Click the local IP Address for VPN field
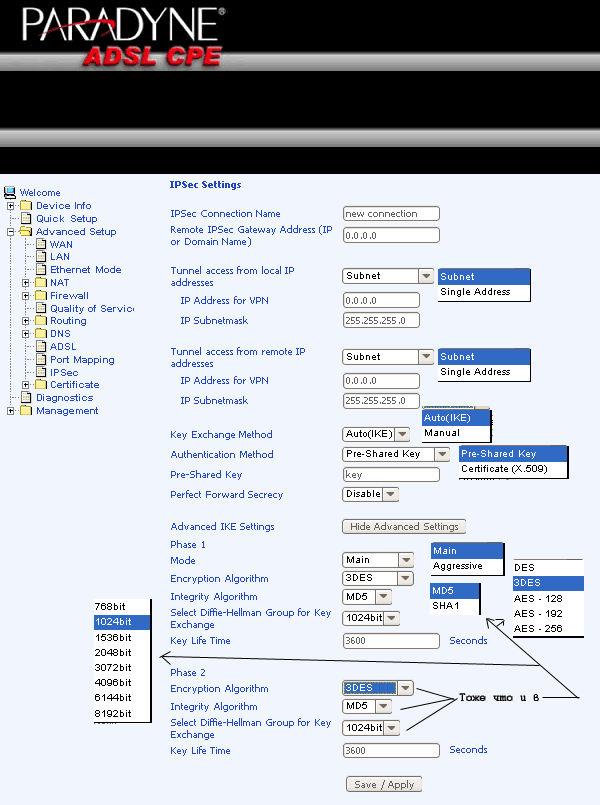The width and height of the screenshot is (600, 805). 381,300
